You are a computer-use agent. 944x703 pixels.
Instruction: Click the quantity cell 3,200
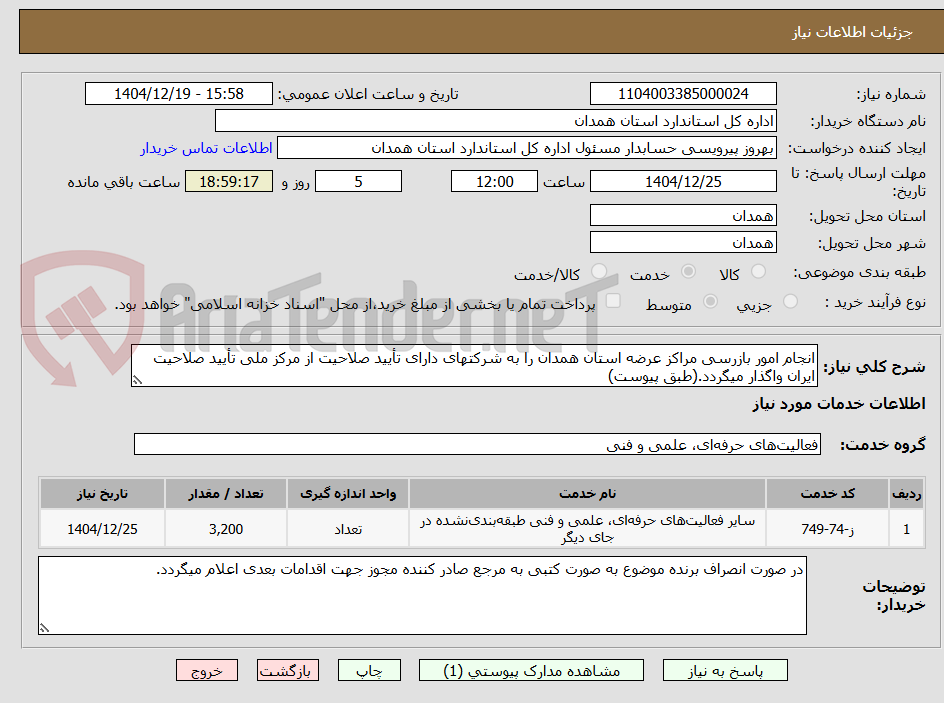tap(226, 529)
